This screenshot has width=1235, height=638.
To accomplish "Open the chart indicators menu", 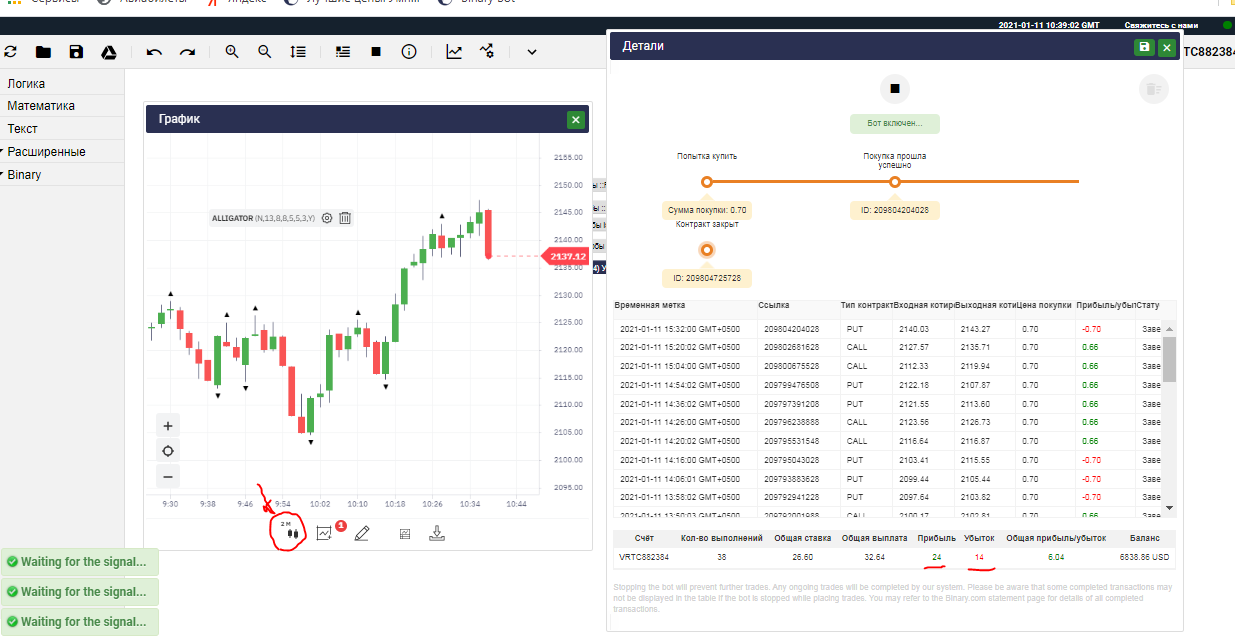I will (x=324, y=533).
